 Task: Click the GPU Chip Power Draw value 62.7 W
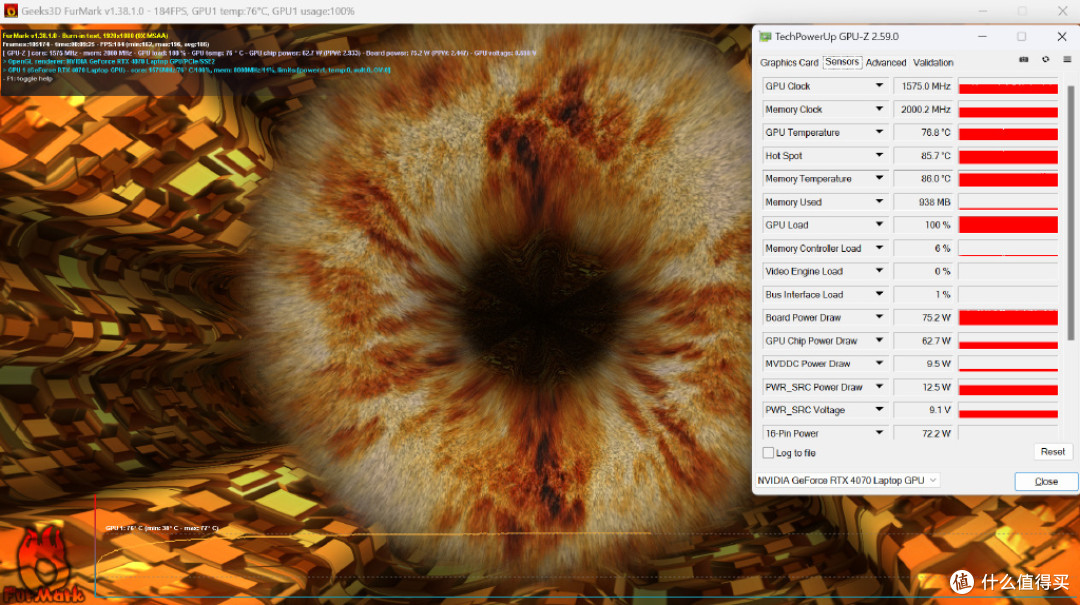pyautogui.click(x=925, y=340)
